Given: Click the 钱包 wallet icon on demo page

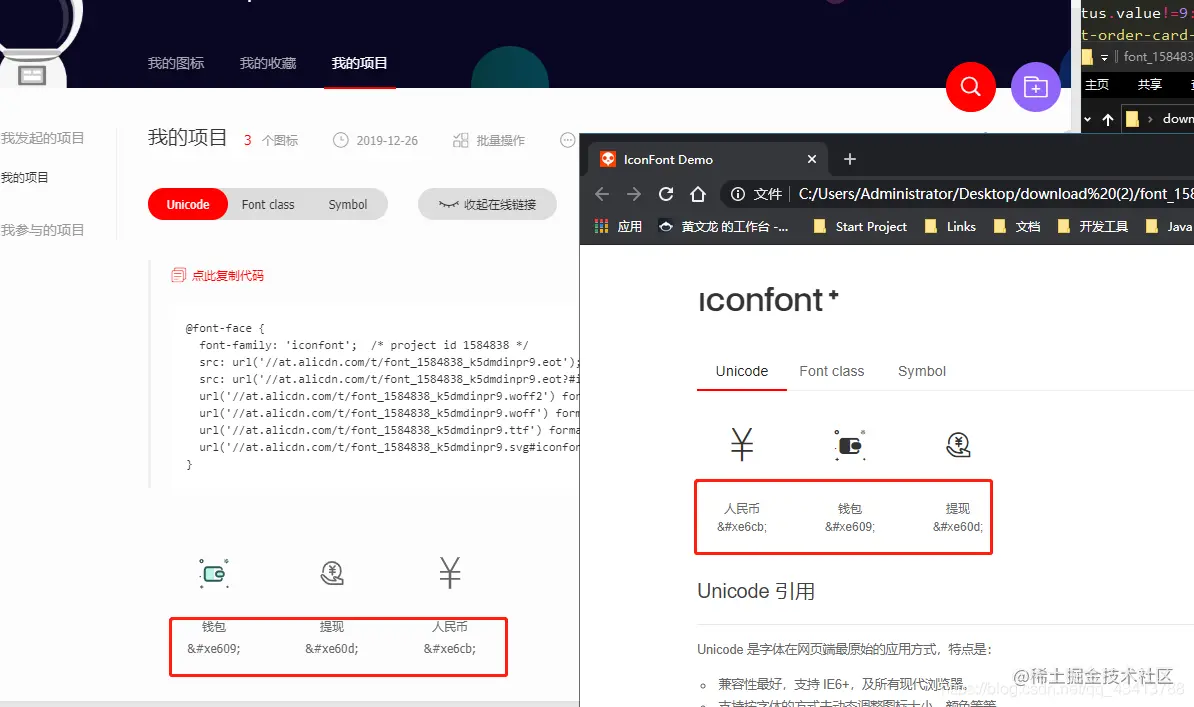Looking at the screenshot, I should 849,444.
